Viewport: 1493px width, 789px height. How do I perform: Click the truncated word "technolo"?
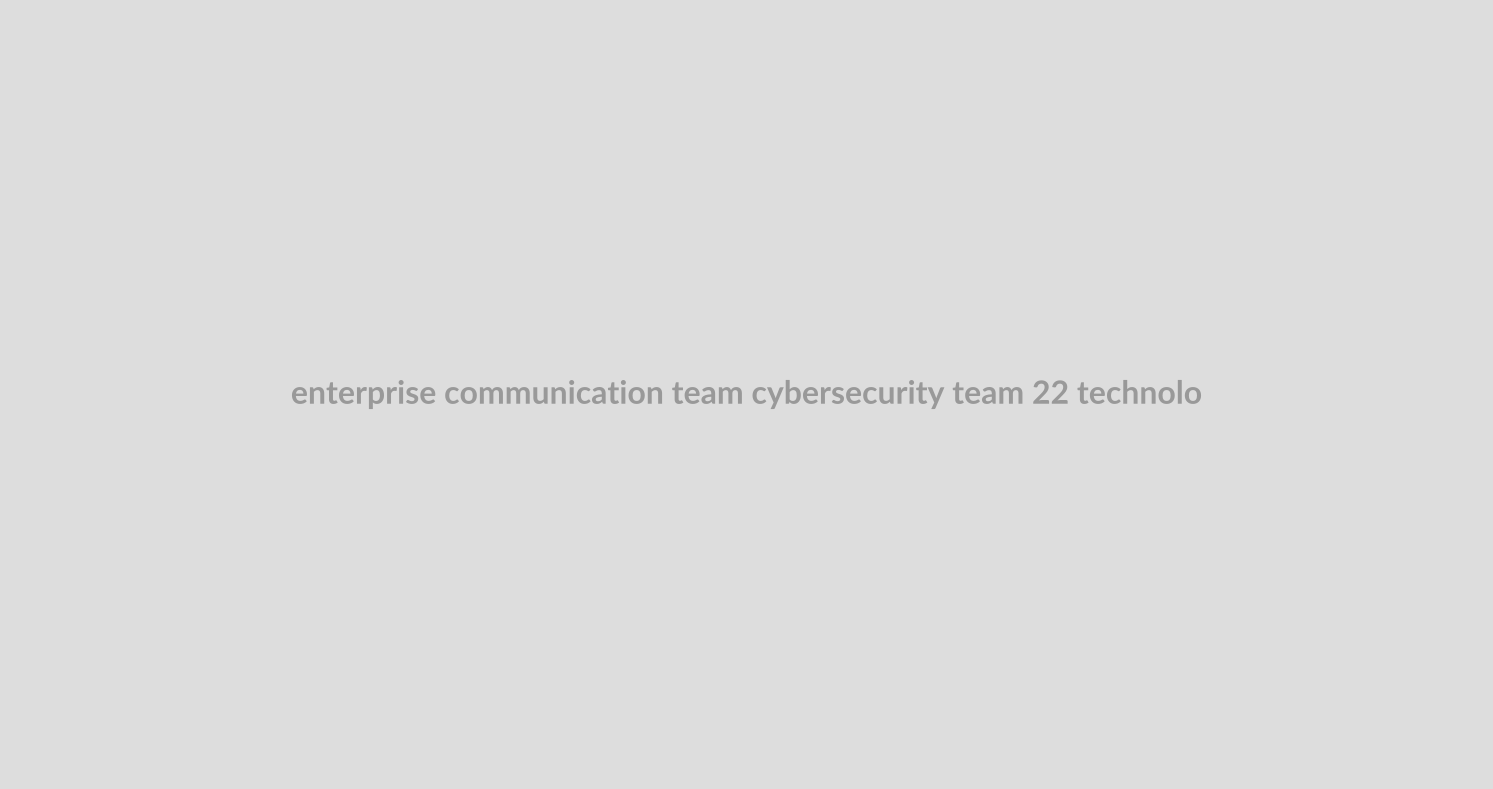pos(1139,393)
